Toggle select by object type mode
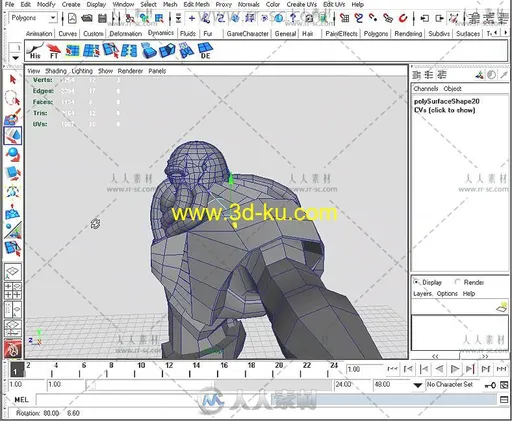 144,18
